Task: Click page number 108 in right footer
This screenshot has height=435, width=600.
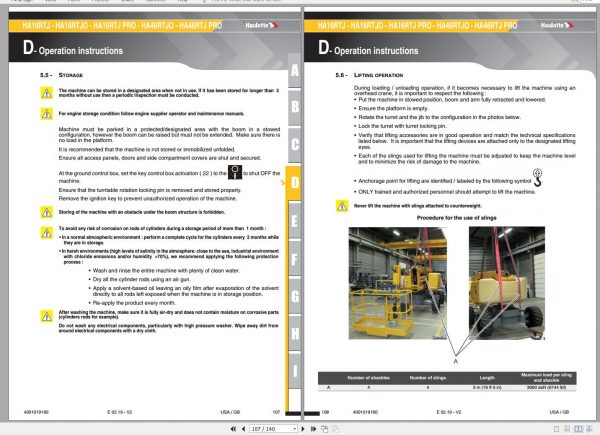Action: pyautogui.click(x=325, y=412)
